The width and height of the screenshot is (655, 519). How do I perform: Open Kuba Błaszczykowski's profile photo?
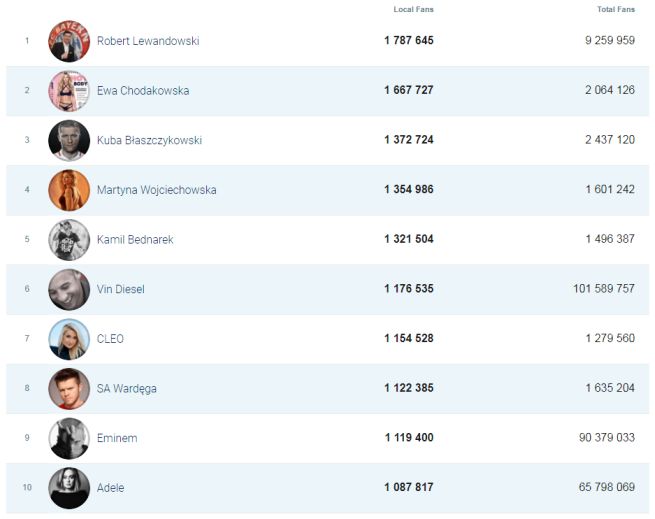tap(69, 140)
